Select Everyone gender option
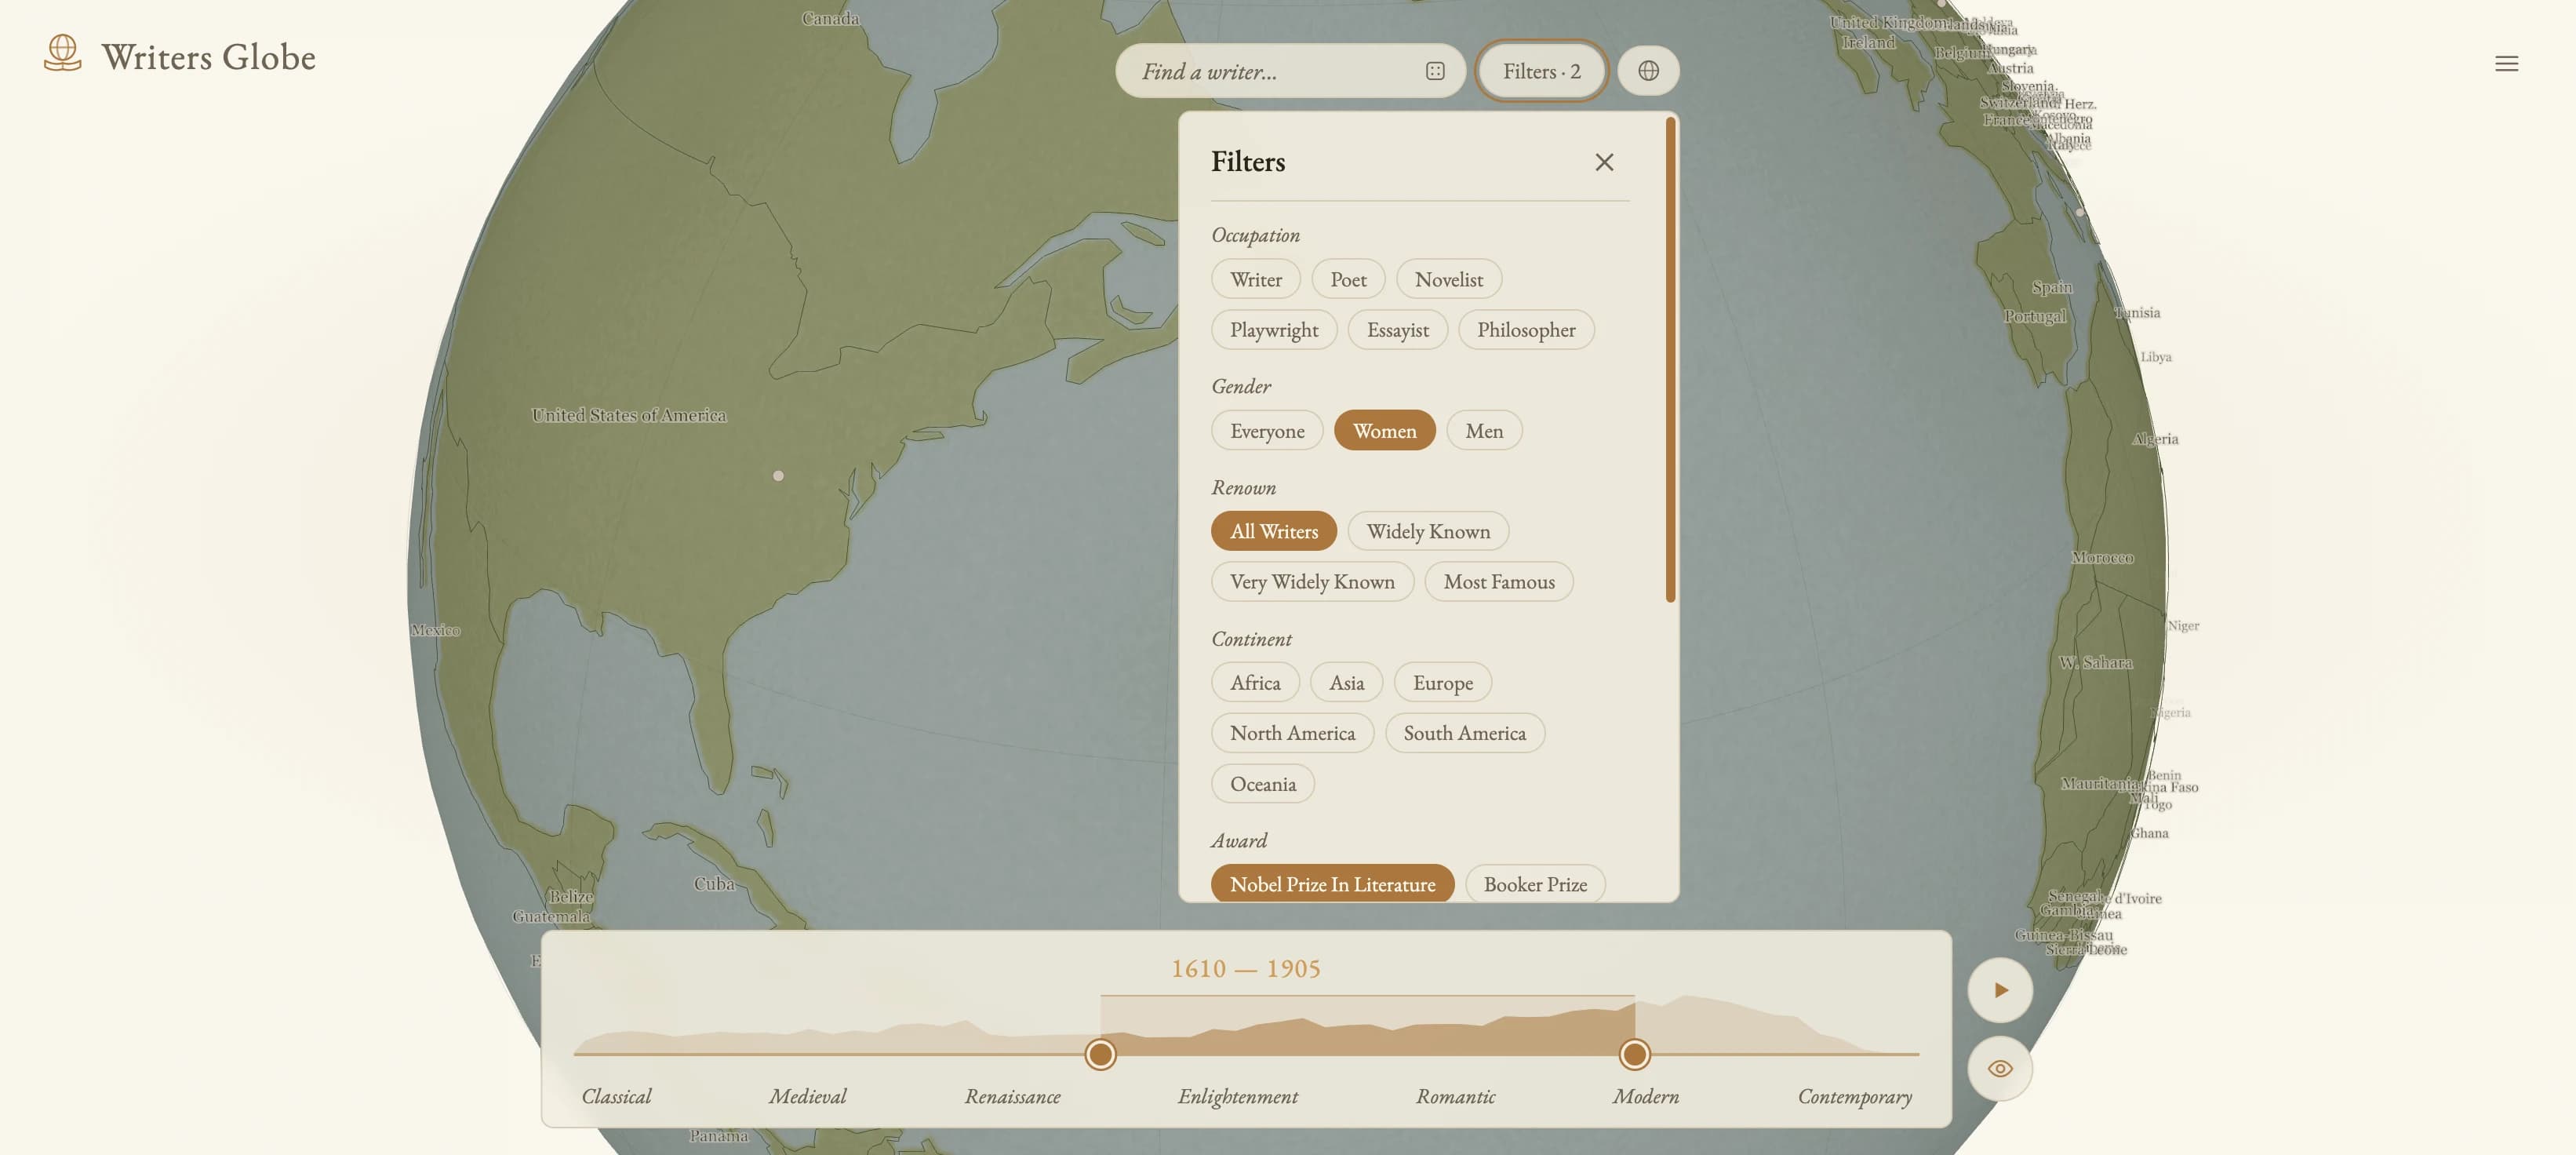 tap(1267, 431)
